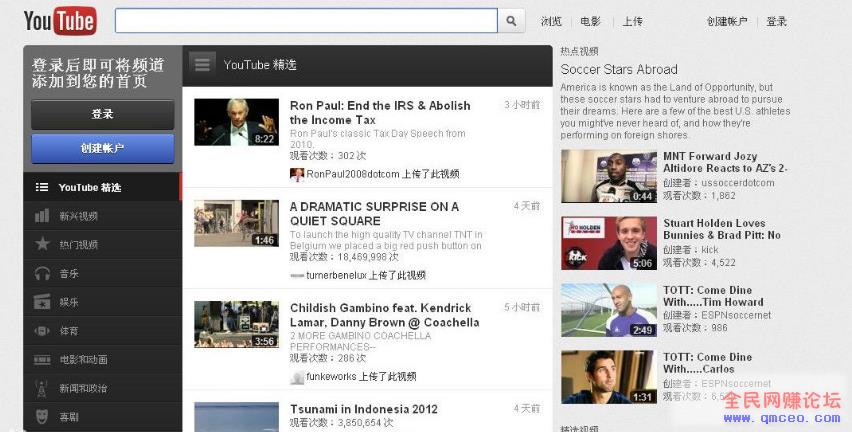Open the 浏览 top navigation link
The height and width of the screenshot is (432, 852).
551,21
